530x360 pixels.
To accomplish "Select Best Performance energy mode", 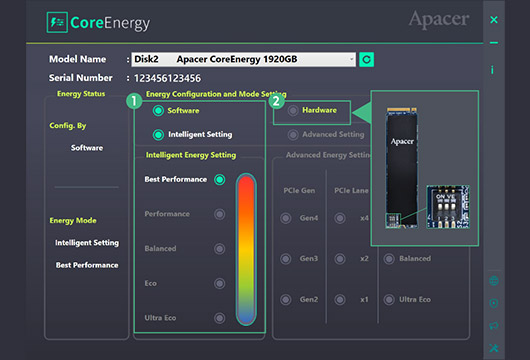I will tap(220, 179).
